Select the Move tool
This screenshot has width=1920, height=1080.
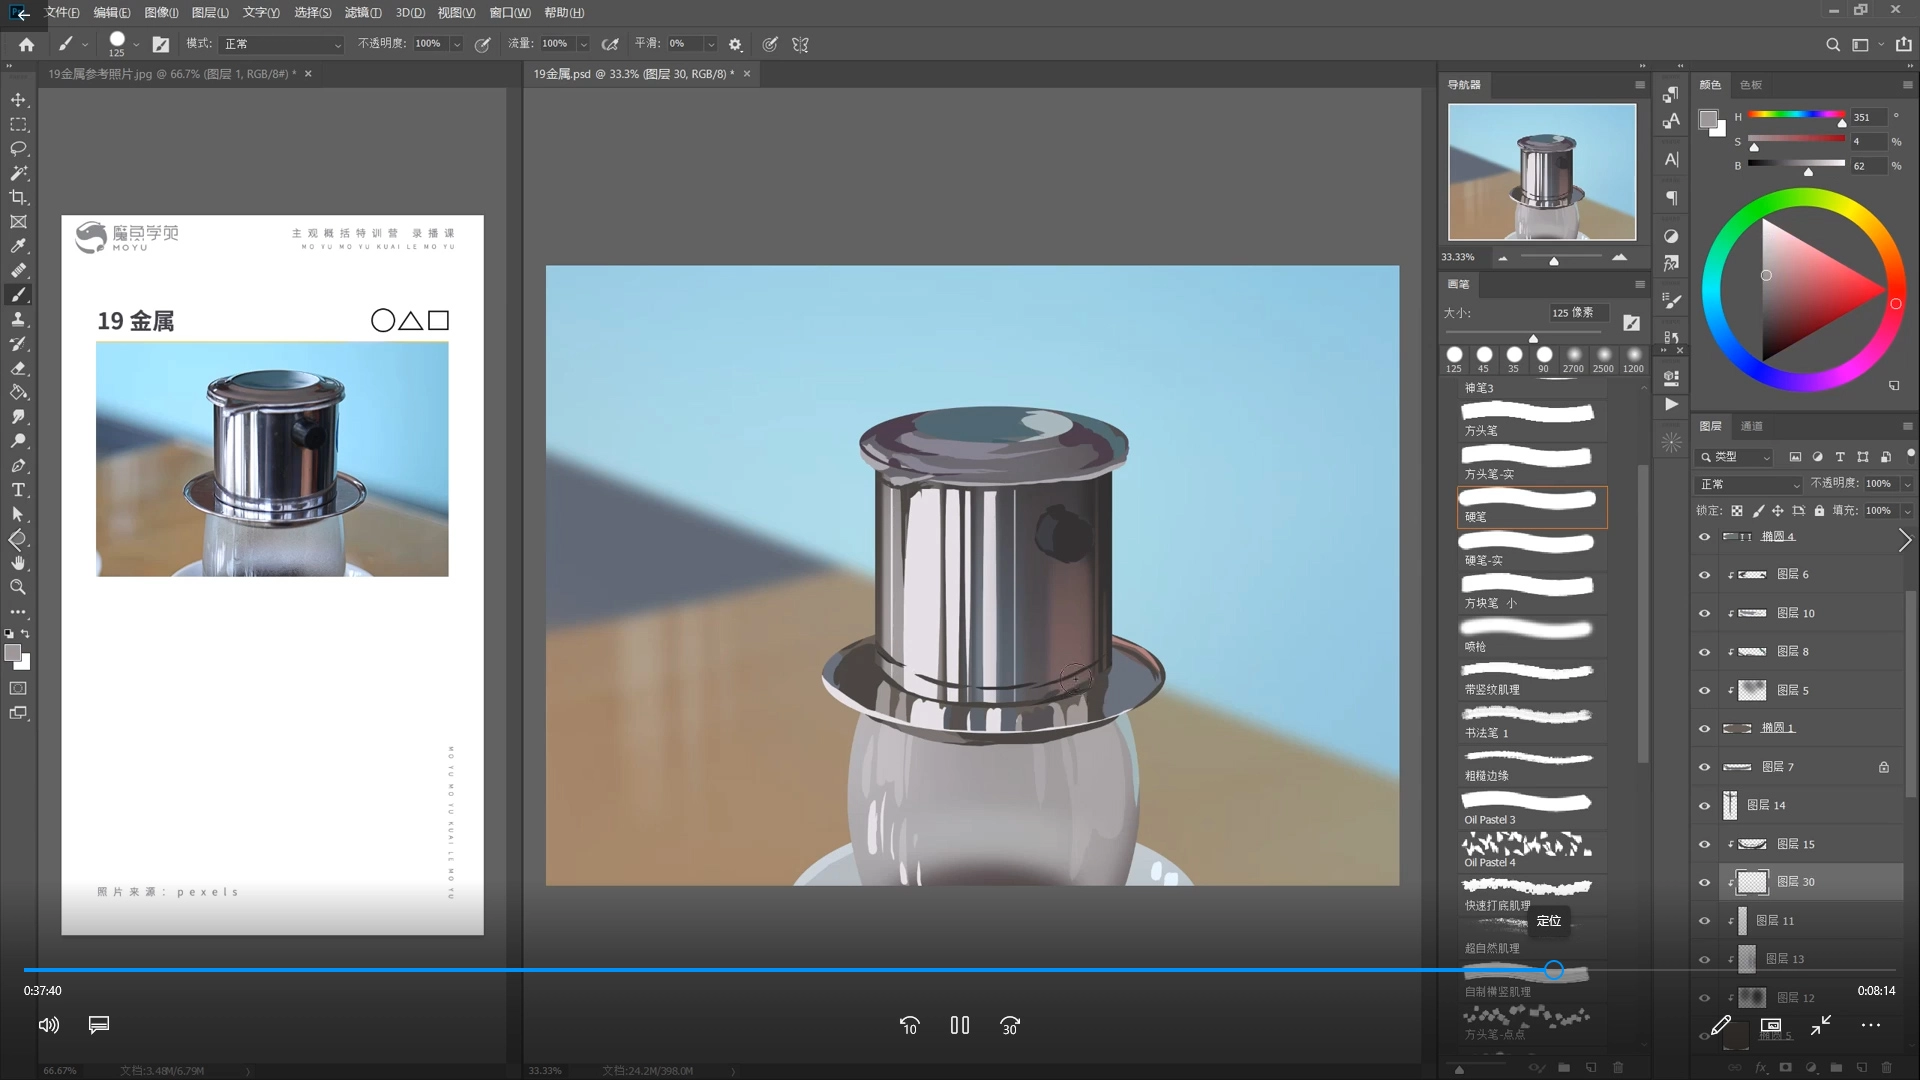coord(18,100)
